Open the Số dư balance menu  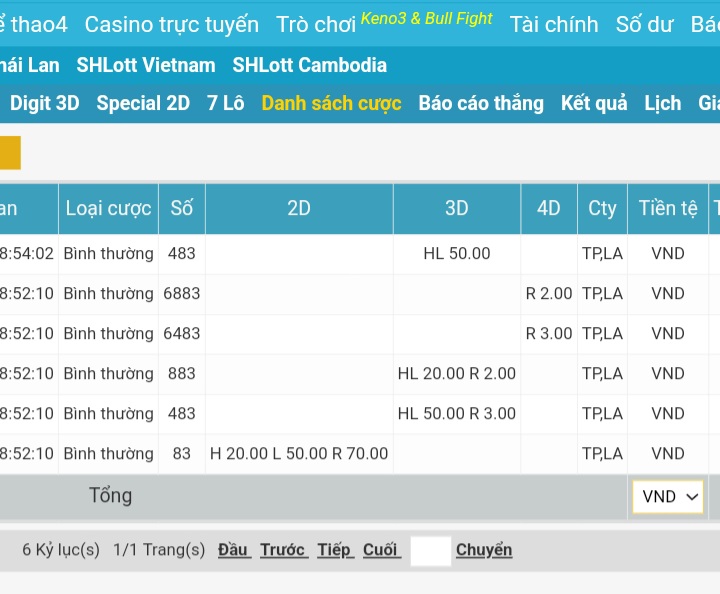click(x=644, y=24)
